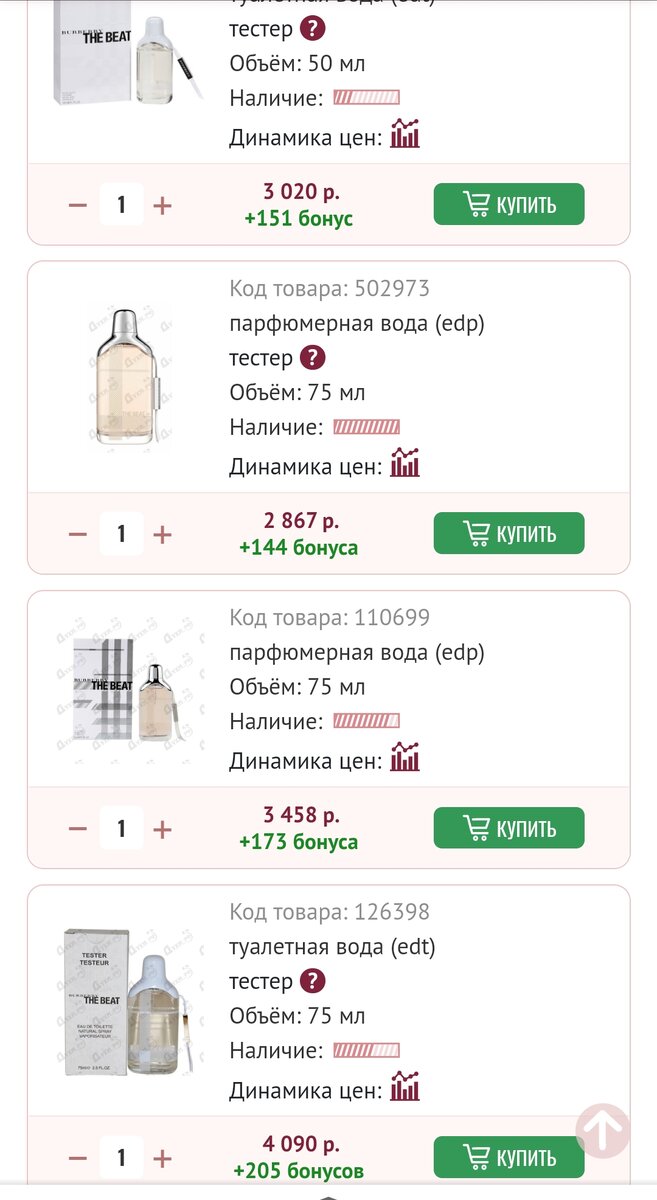Open the price history icon for the 50 мл tester

pos(406,133)
